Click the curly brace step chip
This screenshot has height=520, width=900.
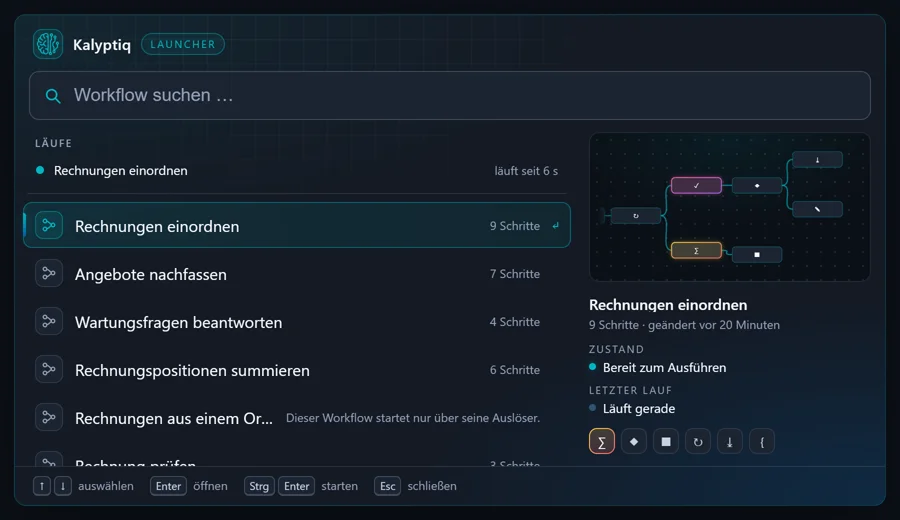pos(762,441)
